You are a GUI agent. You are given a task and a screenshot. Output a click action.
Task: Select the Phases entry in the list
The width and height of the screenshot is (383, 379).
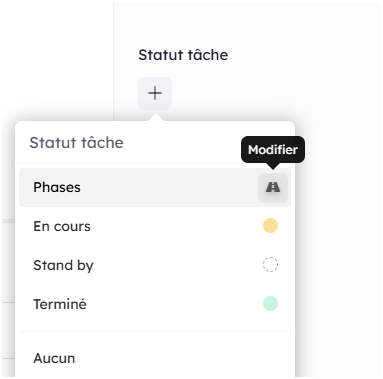click(155, 187)
